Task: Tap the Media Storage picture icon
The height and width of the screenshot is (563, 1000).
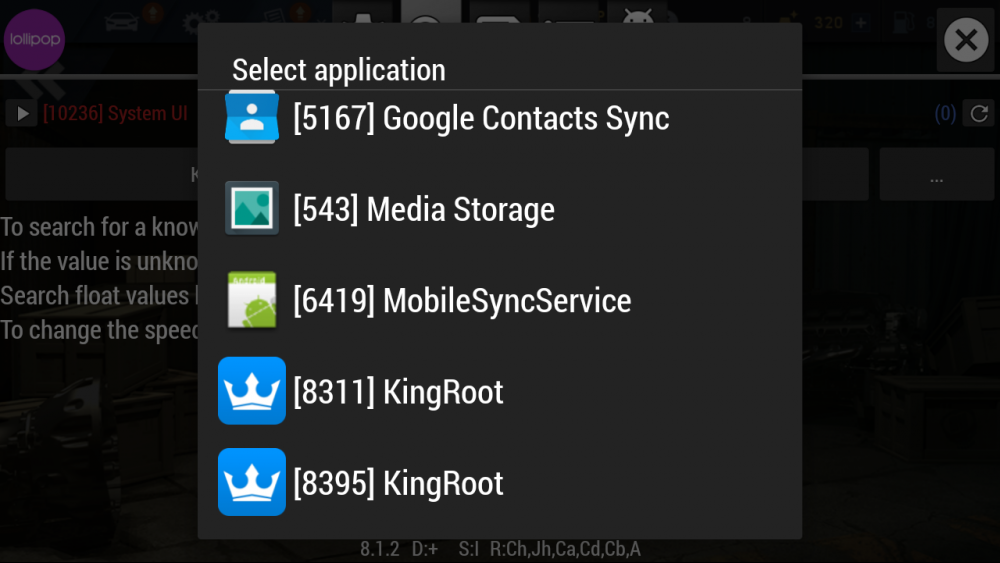Action: coord(251,208)
